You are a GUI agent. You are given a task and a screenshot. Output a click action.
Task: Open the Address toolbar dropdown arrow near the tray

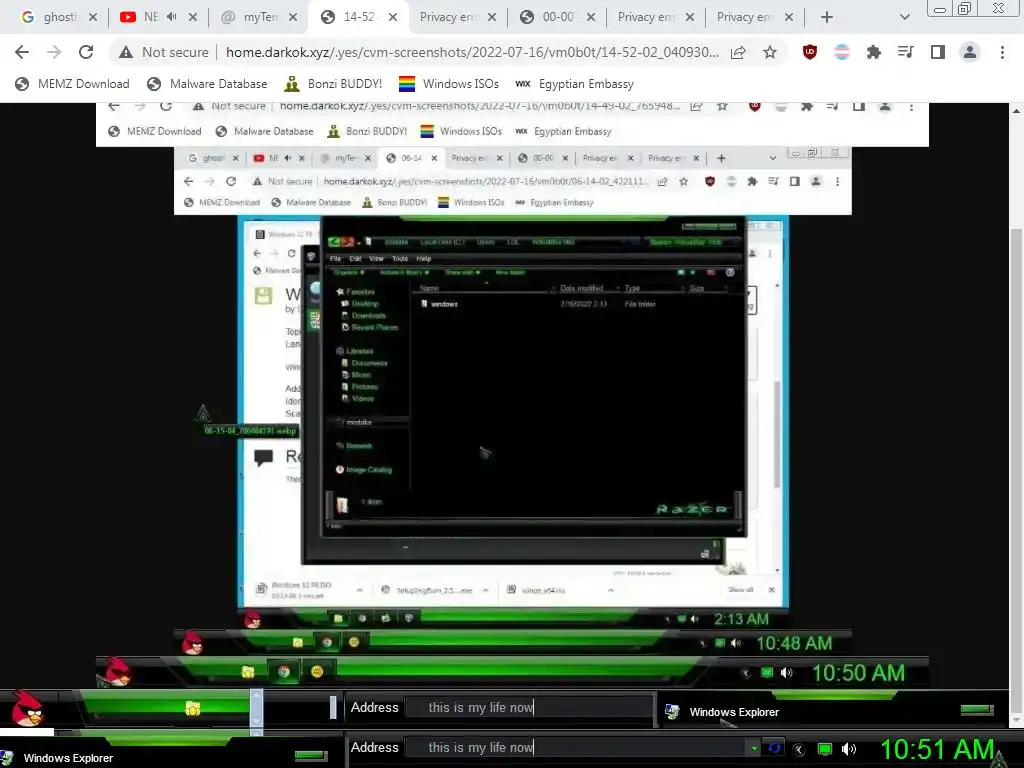click(x=754, y=748)
